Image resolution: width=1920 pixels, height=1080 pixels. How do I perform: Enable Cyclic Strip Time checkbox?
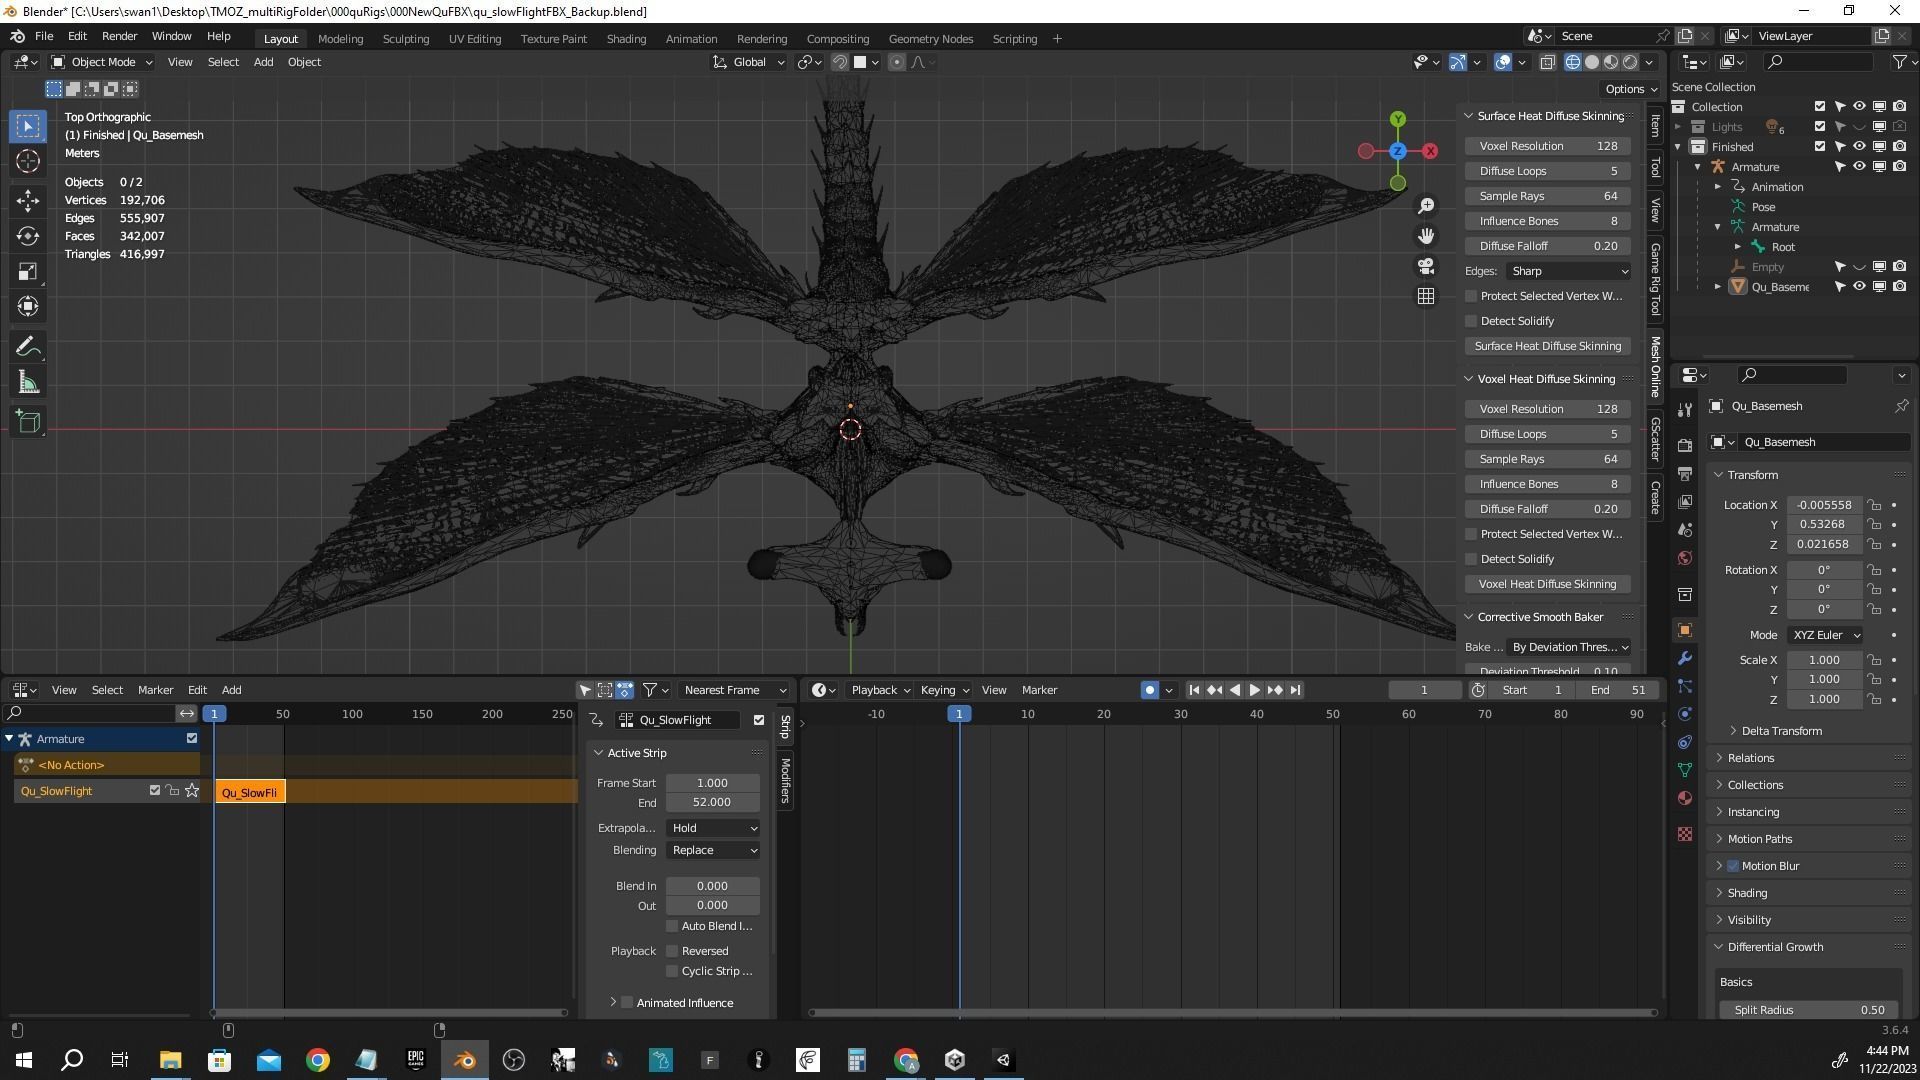click(x=672, y=971)
